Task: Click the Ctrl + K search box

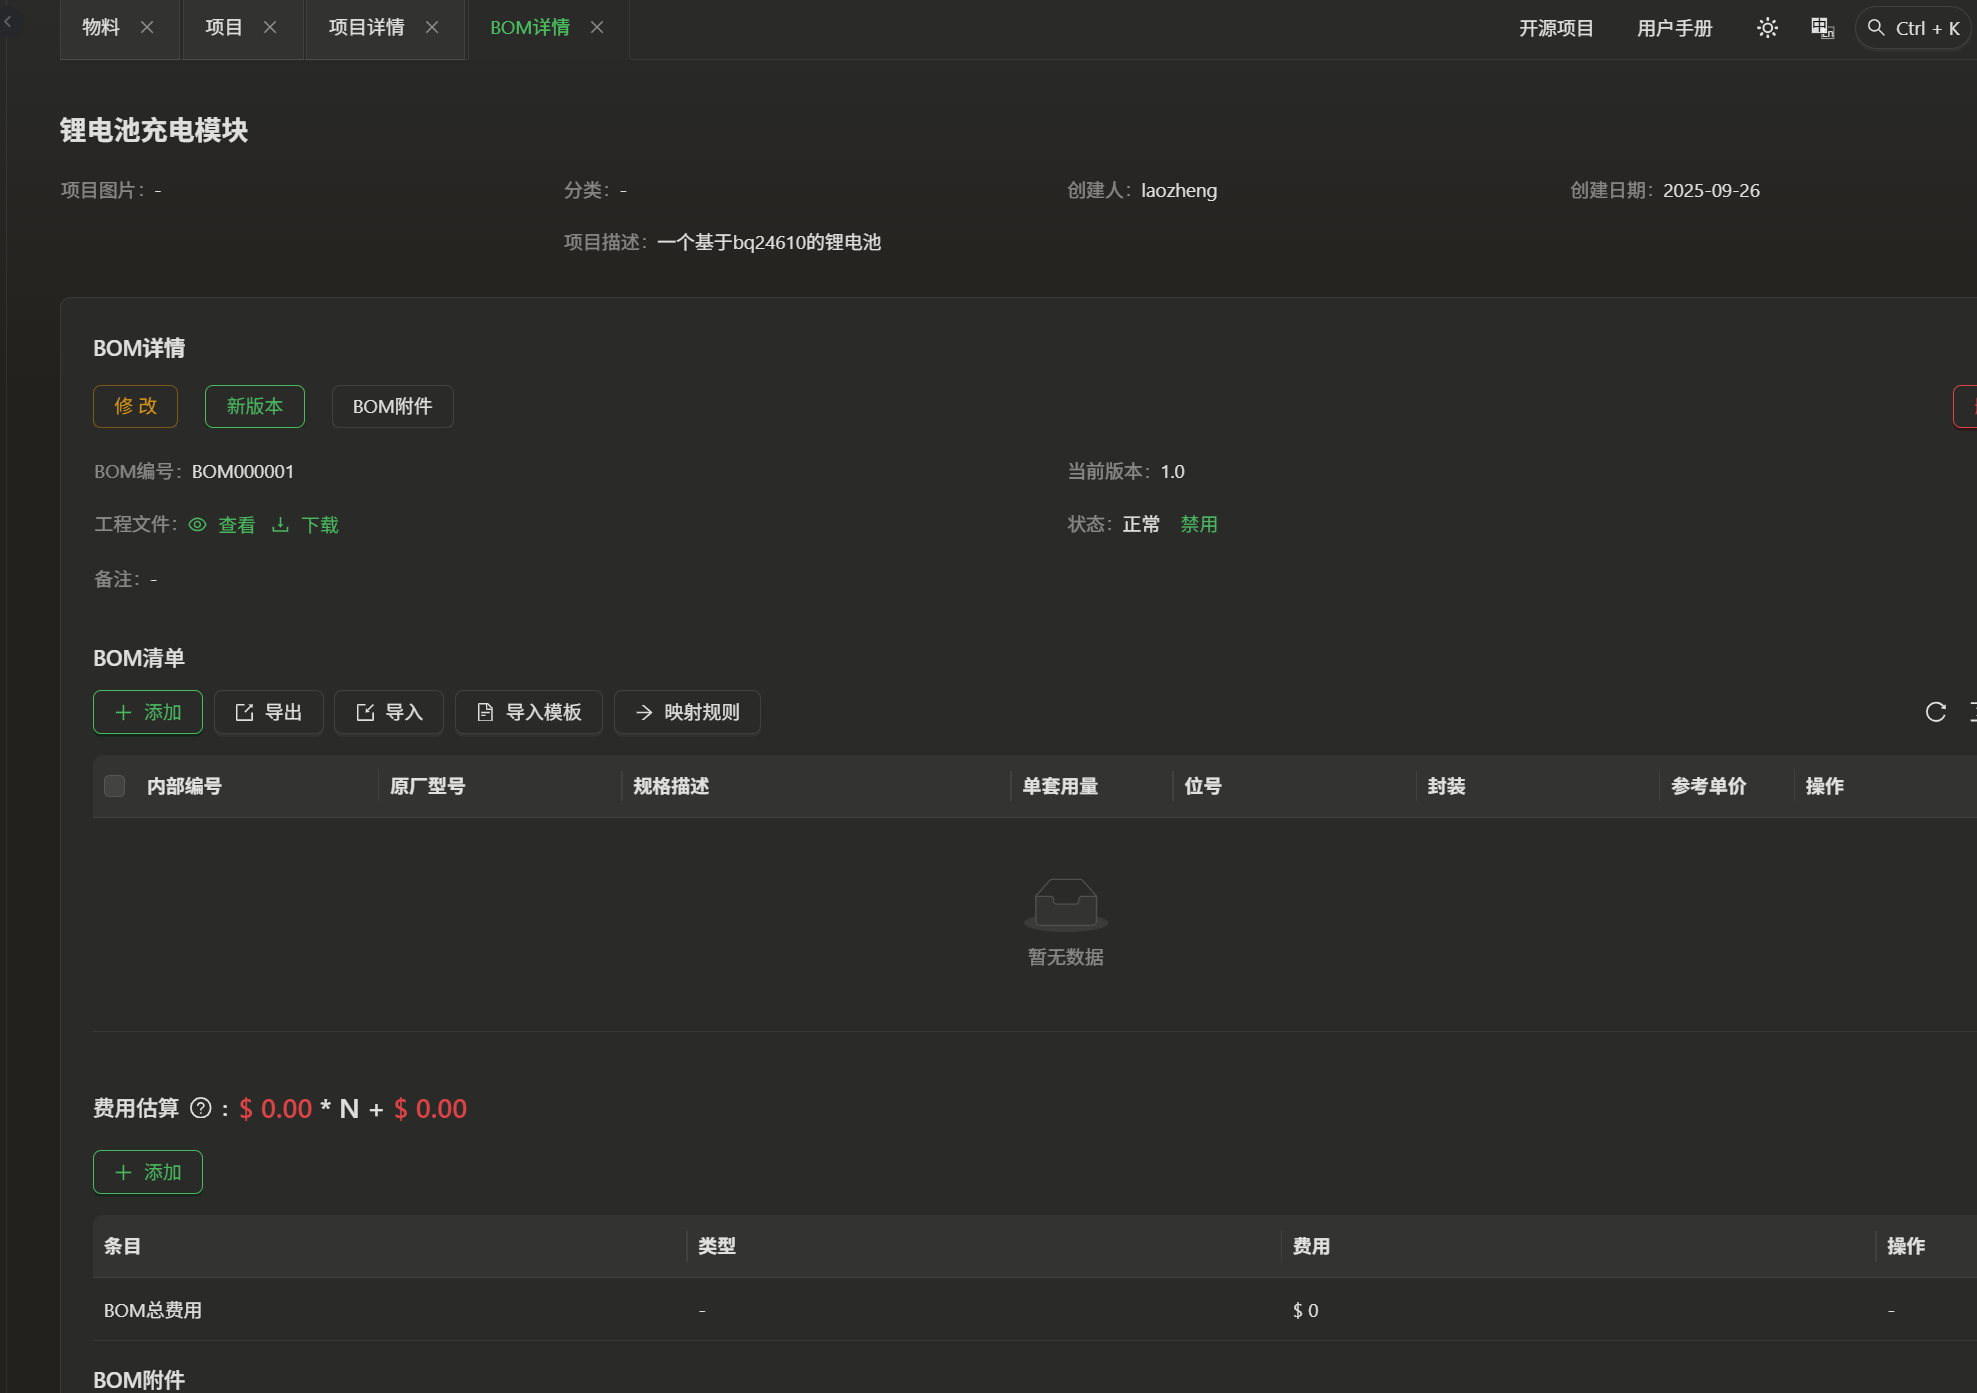Action: [1913, 28]
